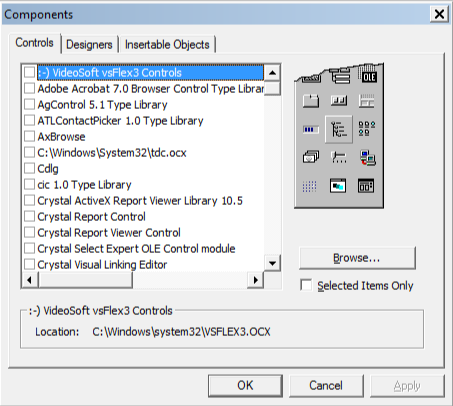Click the list's scroll right arrow
Screen dimensions: 453x406
coord(255,280)
